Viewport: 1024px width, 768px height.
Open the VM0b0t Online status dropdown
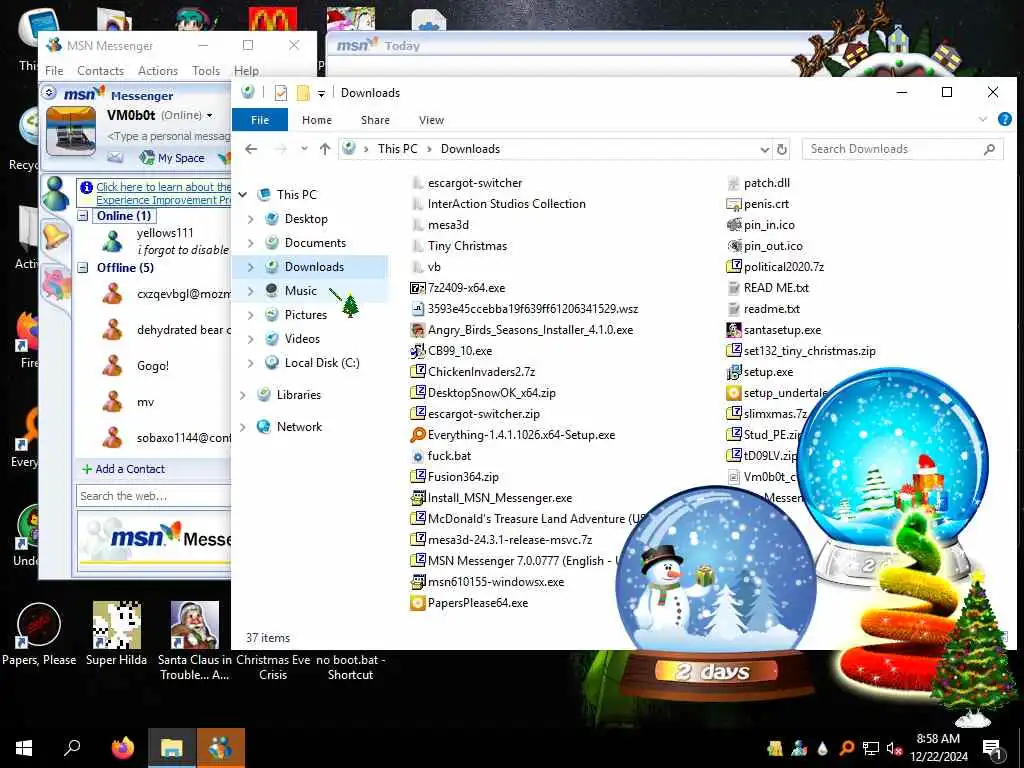(x=210, y=116)
